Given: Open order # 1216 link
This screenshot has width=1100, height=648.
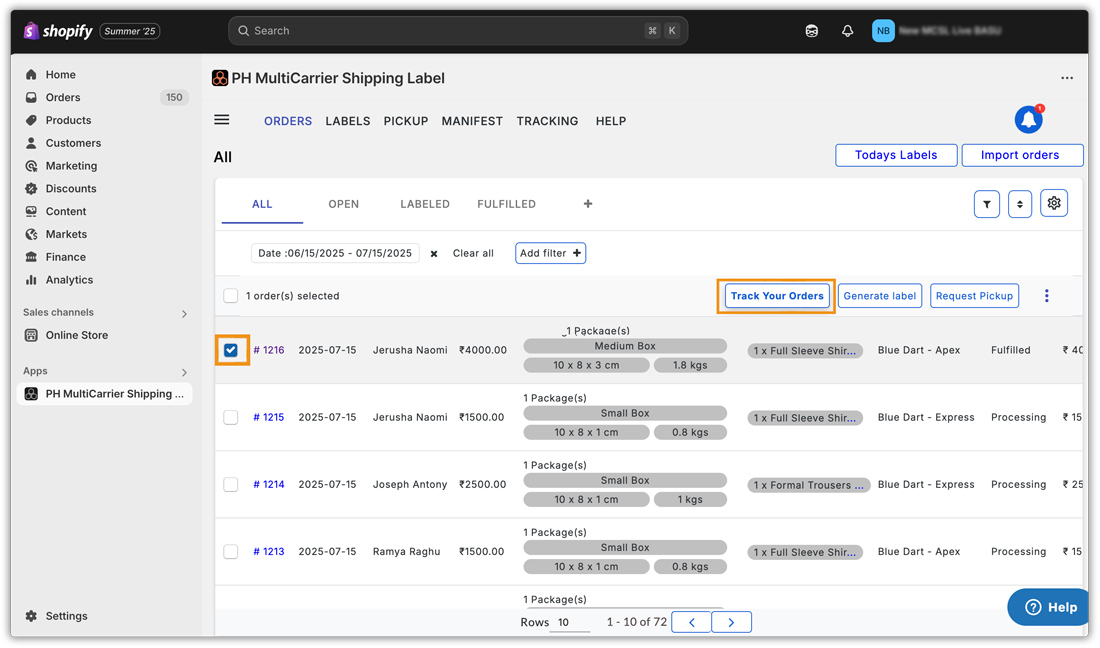Looking at the screenshot, I should 269,350.
